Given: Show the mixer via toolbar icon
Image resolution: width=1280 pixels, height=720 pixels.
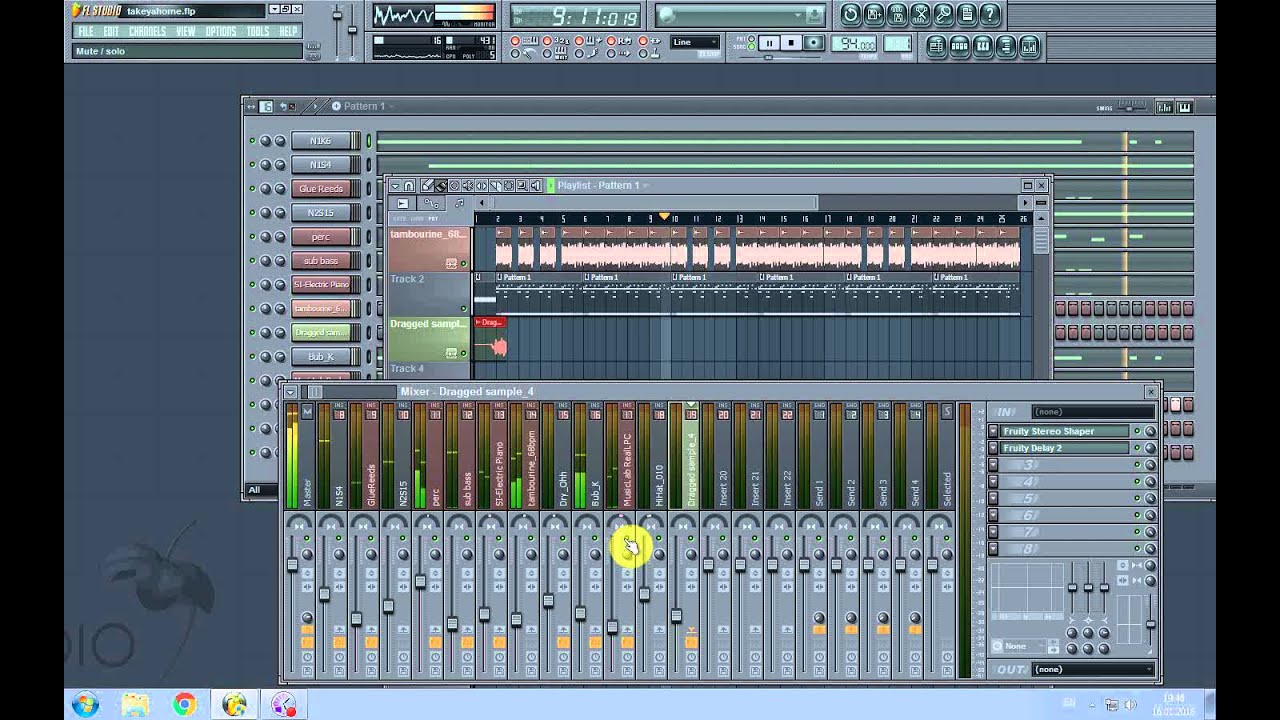Looking at the screenshot, I should coord(1029,46).
